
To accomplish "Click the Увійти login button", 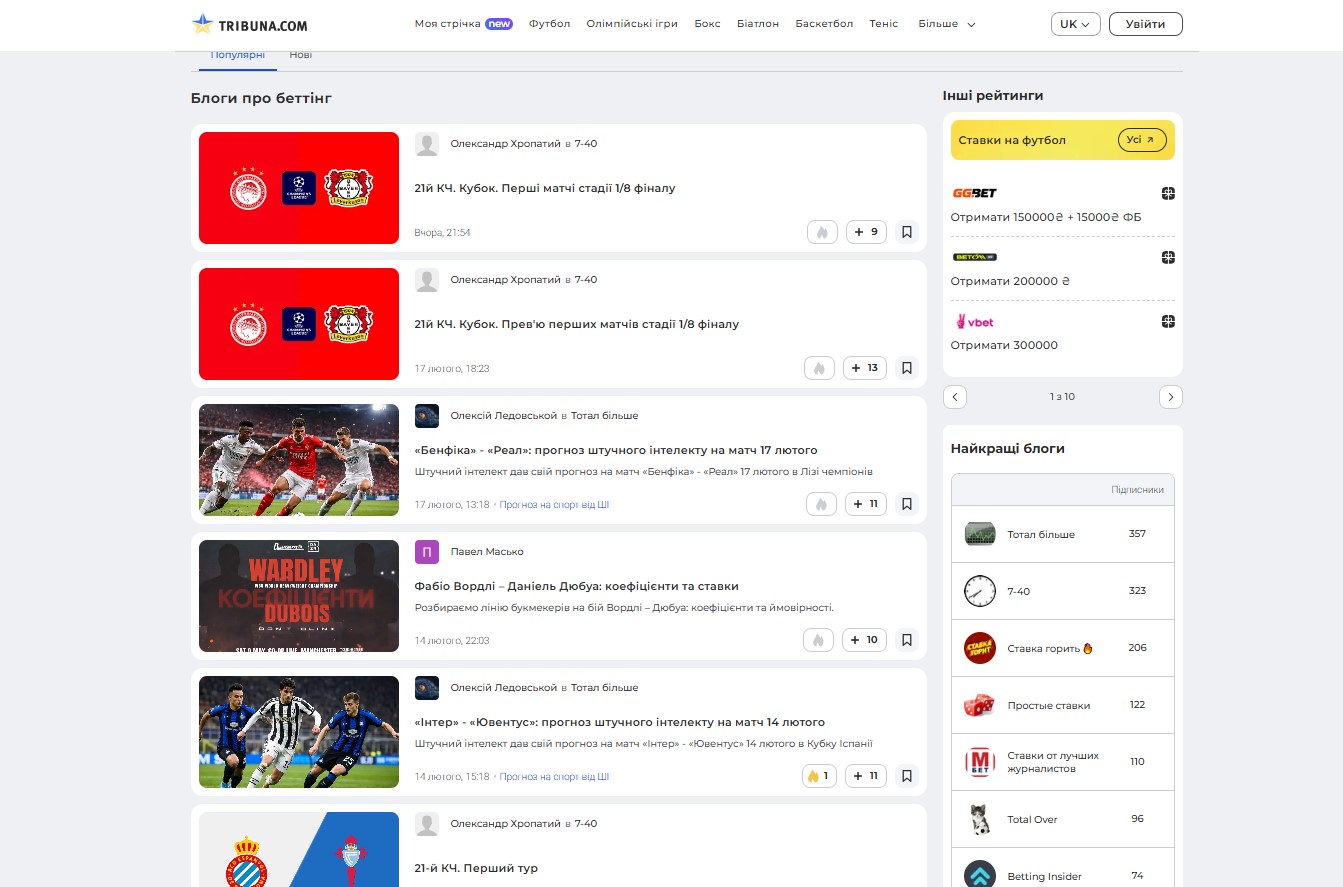I will coord(1146,24).
